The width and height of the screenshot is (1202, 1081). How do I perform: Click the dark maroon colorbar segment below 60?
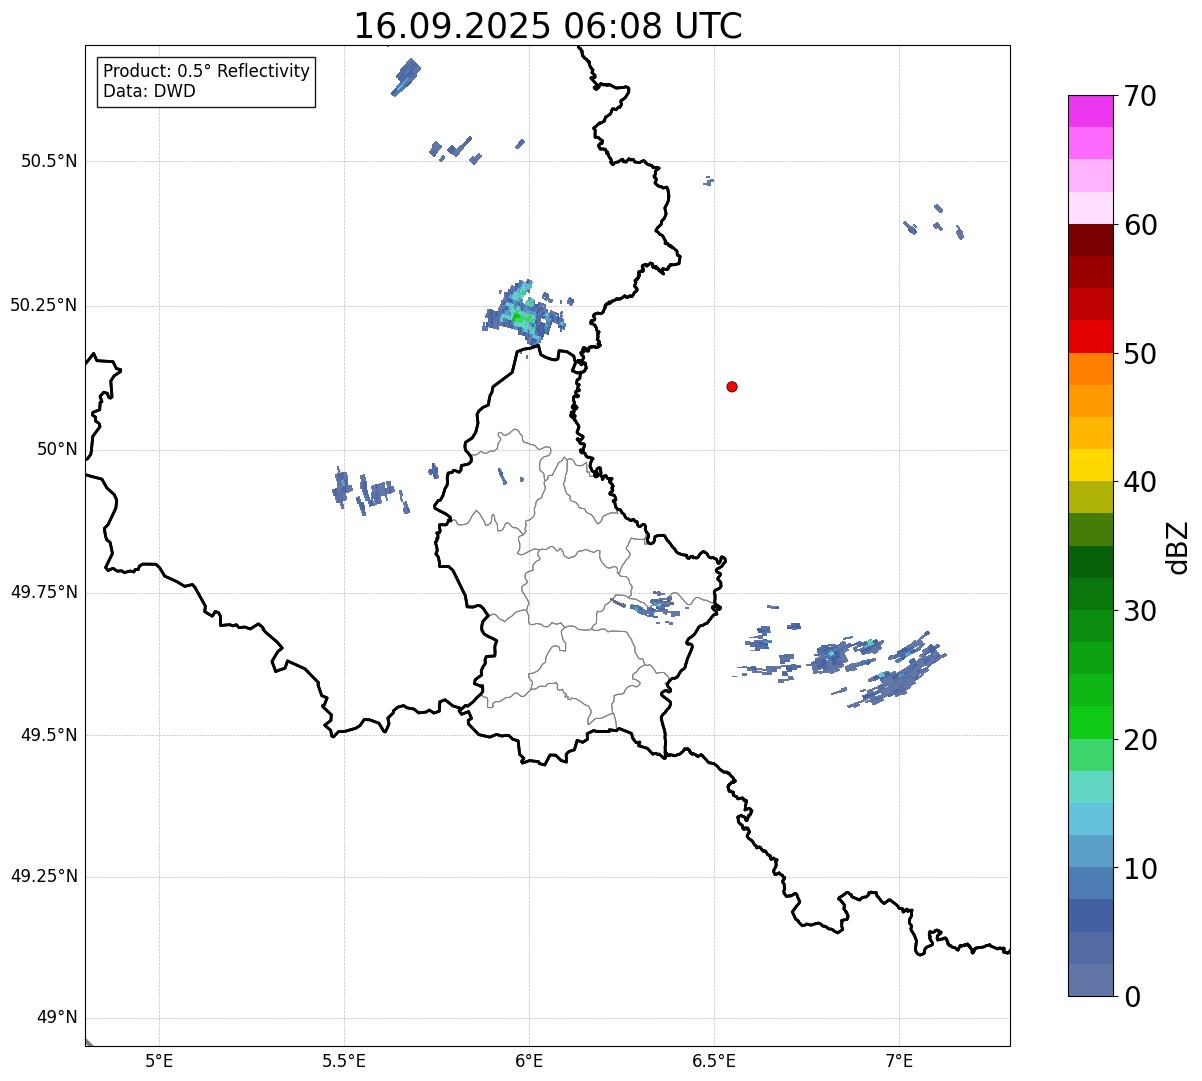[1091, 240]
